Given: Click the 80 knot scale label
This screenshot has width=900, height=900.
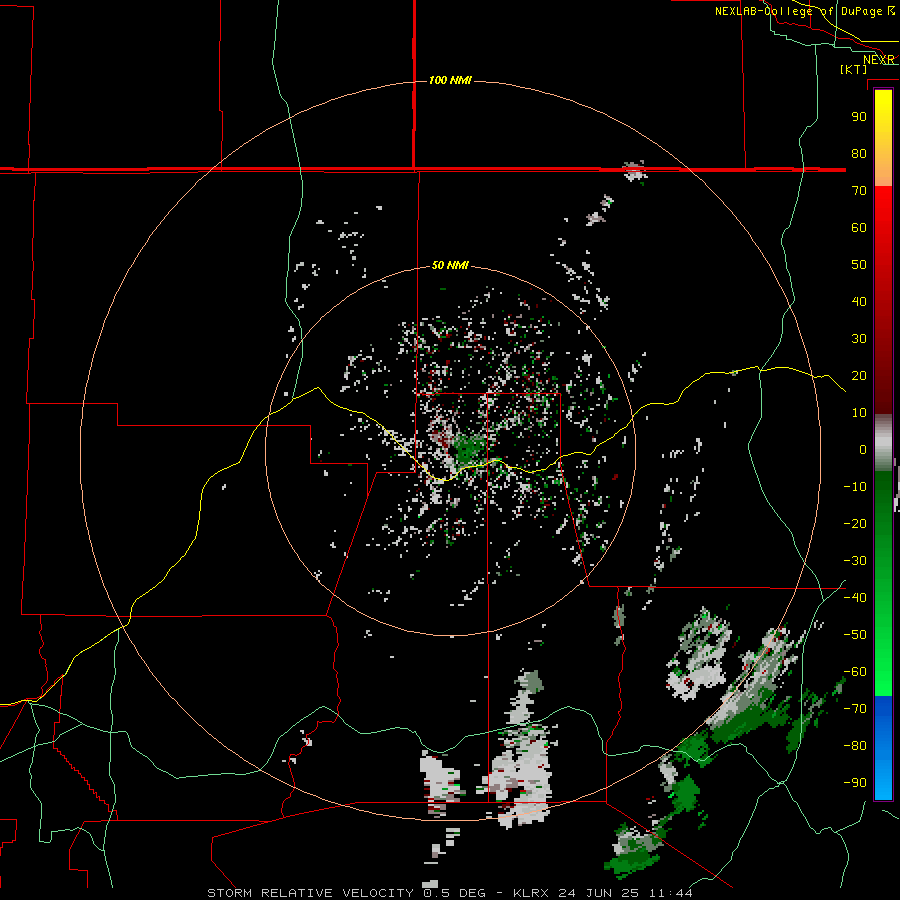Looking at the screenshot, I should pyautogui.click(x=859, y=154).
